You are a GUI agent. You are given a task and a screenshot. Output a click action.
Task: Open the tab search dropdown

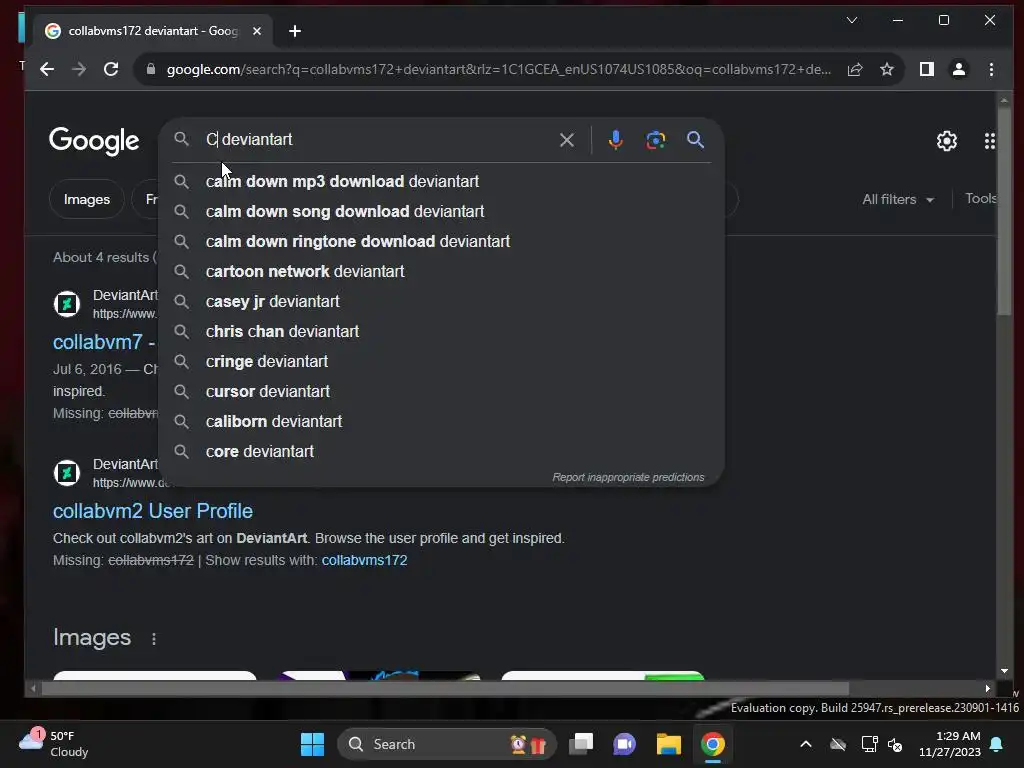tap(852, 20)
